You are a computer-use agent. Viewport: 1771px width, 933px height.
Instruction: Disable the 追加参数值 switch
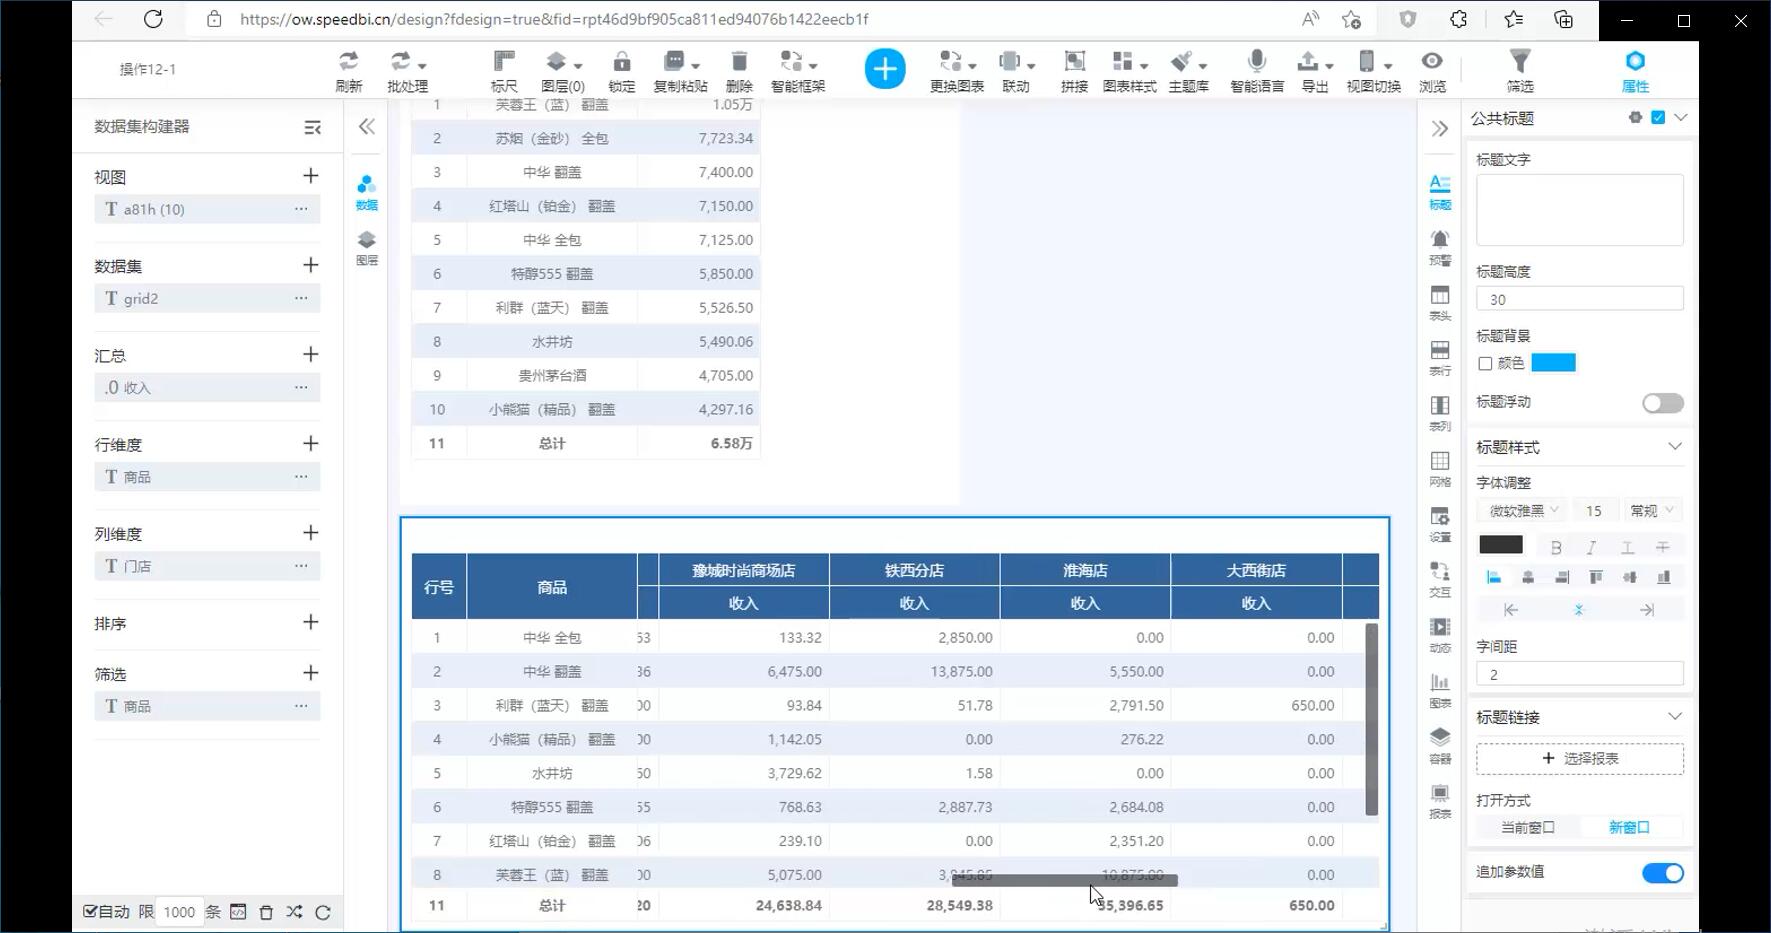(x=1662, y=873)
